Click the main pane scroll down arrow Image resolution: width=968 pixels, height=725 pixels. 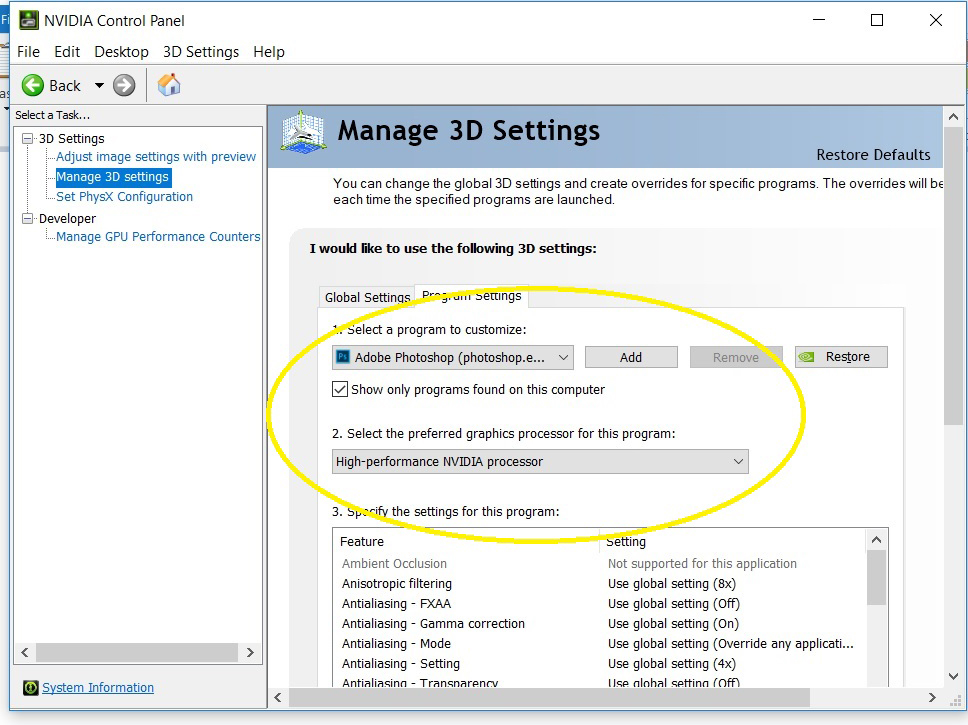coord(953,676)
